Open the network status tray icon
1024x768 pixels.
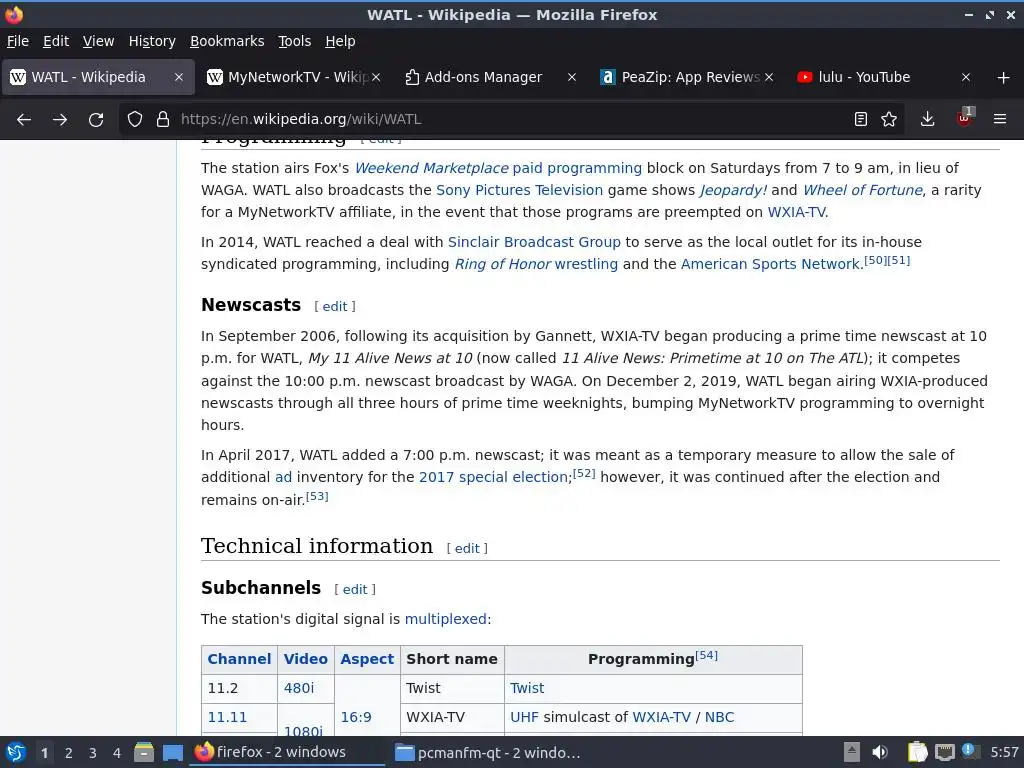coord(944,752)
